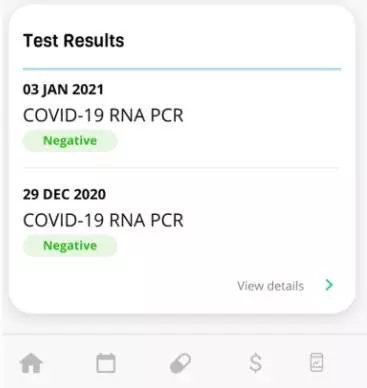Image resolution: width=367 pixels, height=388 pixels.
Task: Click the green chevron beside View details
Action: click(x=329, y=285)
